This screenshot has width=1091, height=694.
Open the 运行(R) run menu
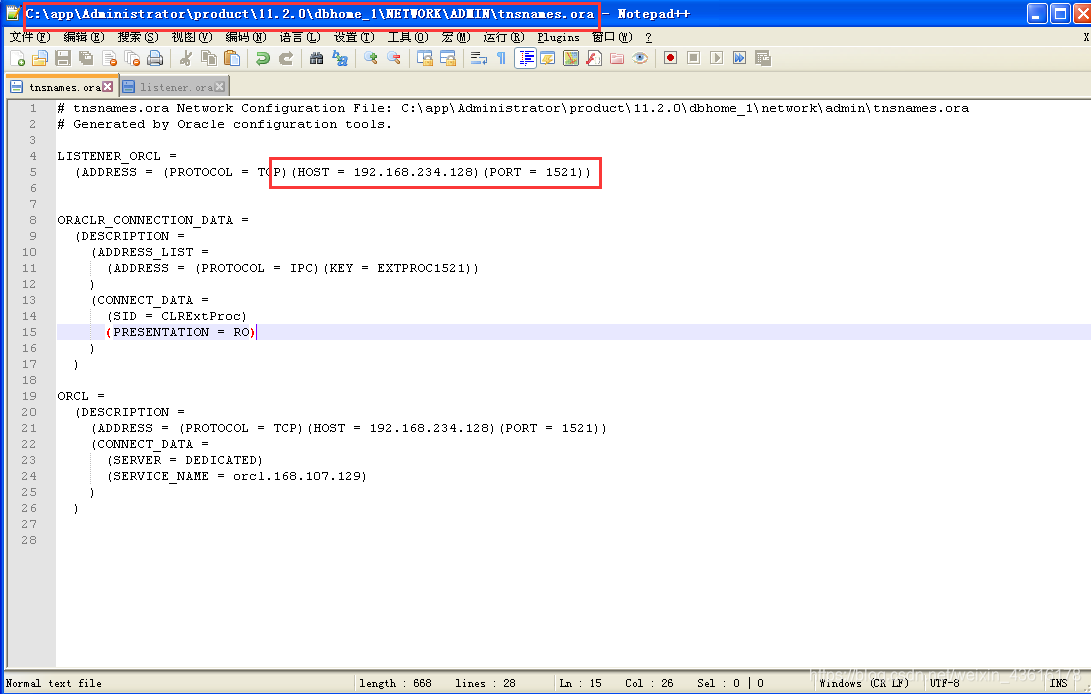(504, 37)
